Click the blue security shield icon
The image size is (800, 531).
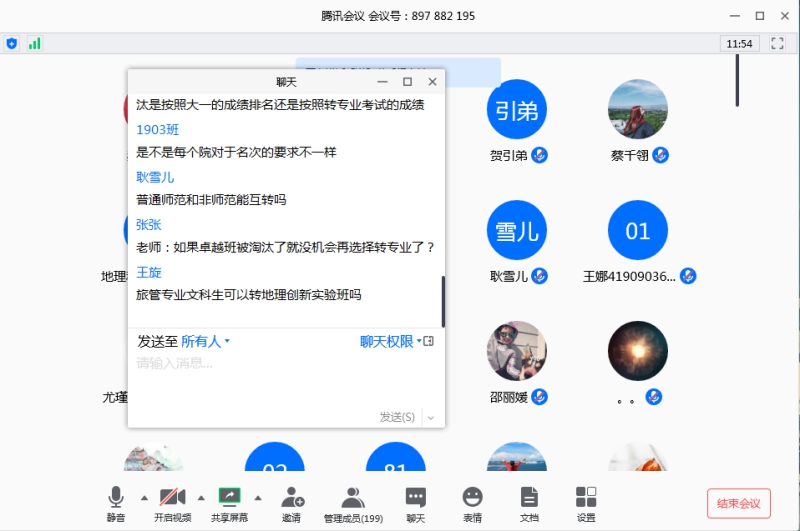pos(12,44)
